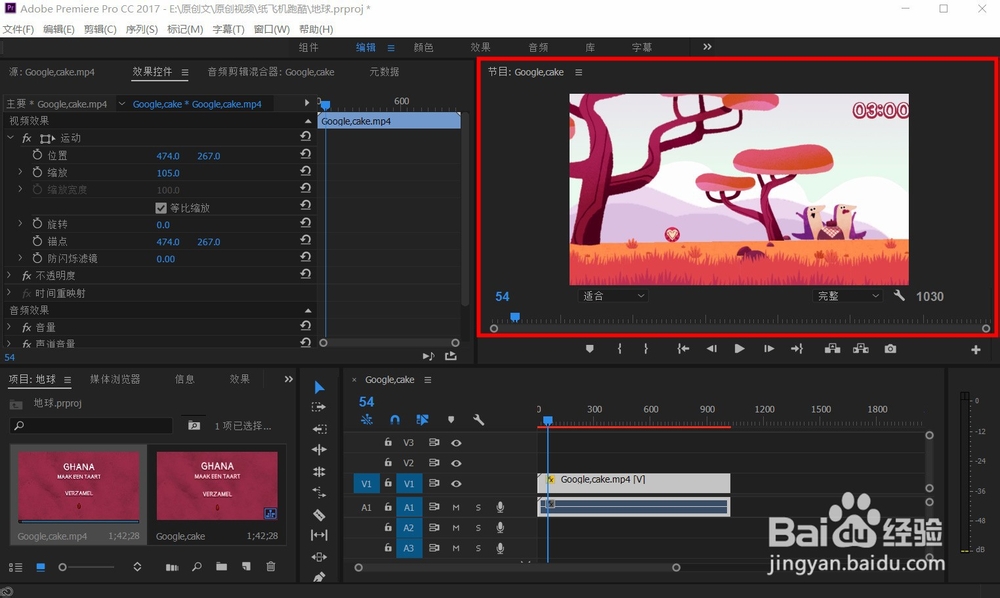Click the Extract button
This screenshot has width=1000, height=598.
point(860,349)
